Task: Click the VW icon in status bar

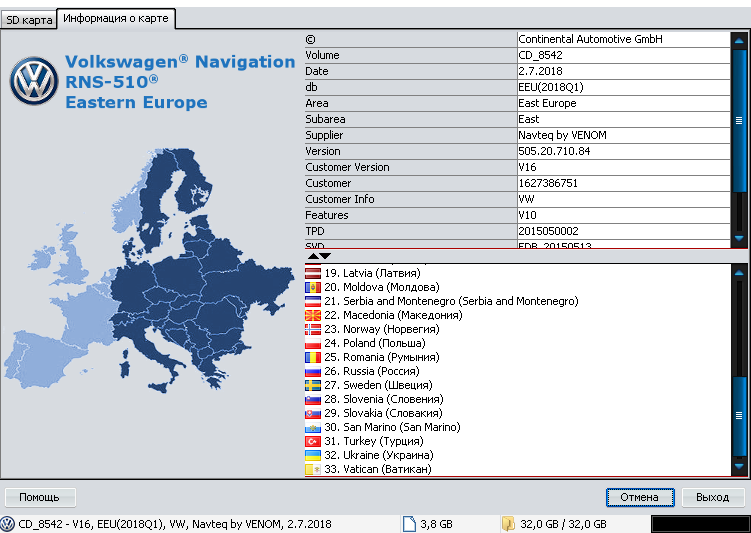Action: [8, 524]
